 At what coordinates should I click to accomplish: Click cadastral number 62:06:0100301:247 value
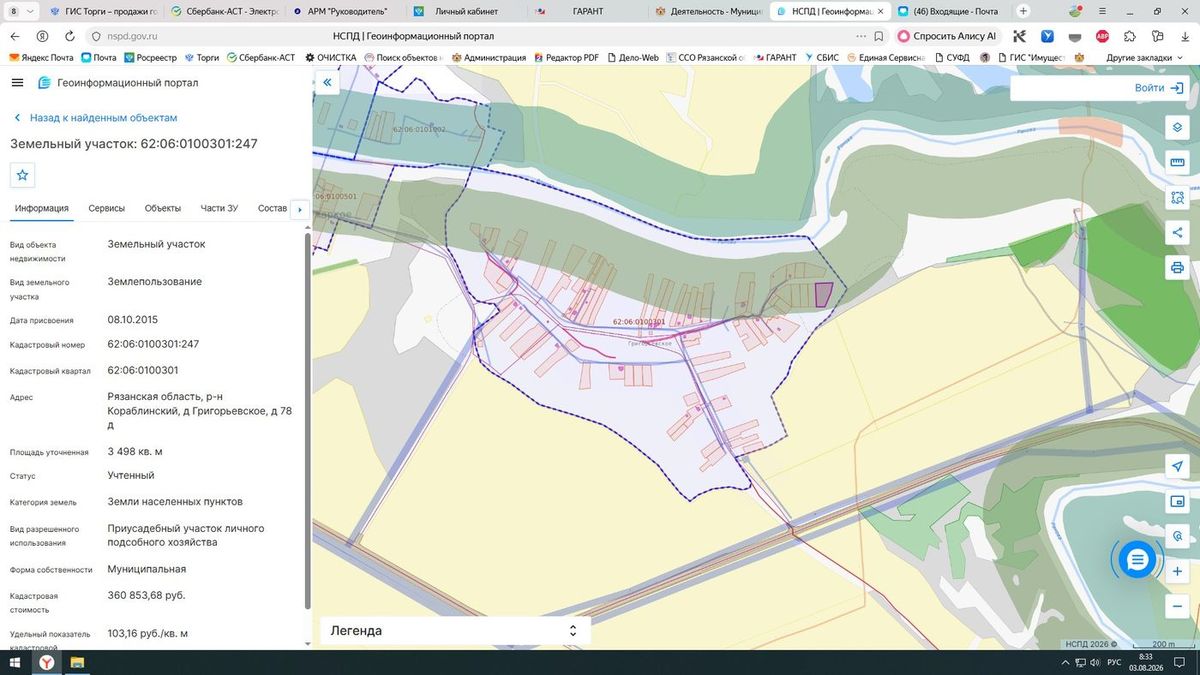click(x=153, y=344)
